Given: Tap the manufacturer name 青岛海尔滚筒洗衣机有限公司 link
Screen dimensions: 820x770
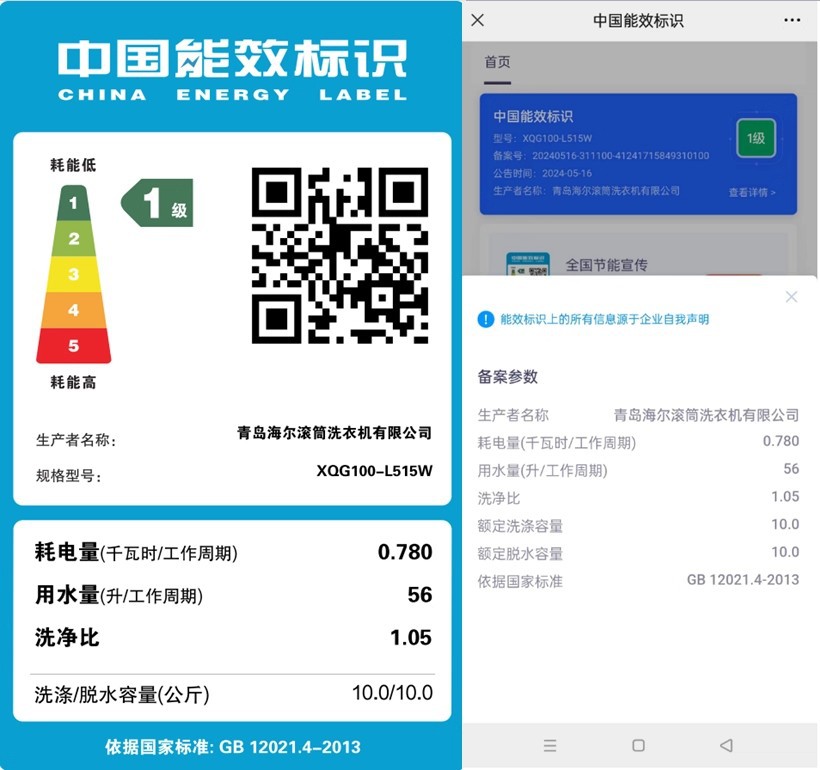Looking at the screenshot, I should [706, 413].
